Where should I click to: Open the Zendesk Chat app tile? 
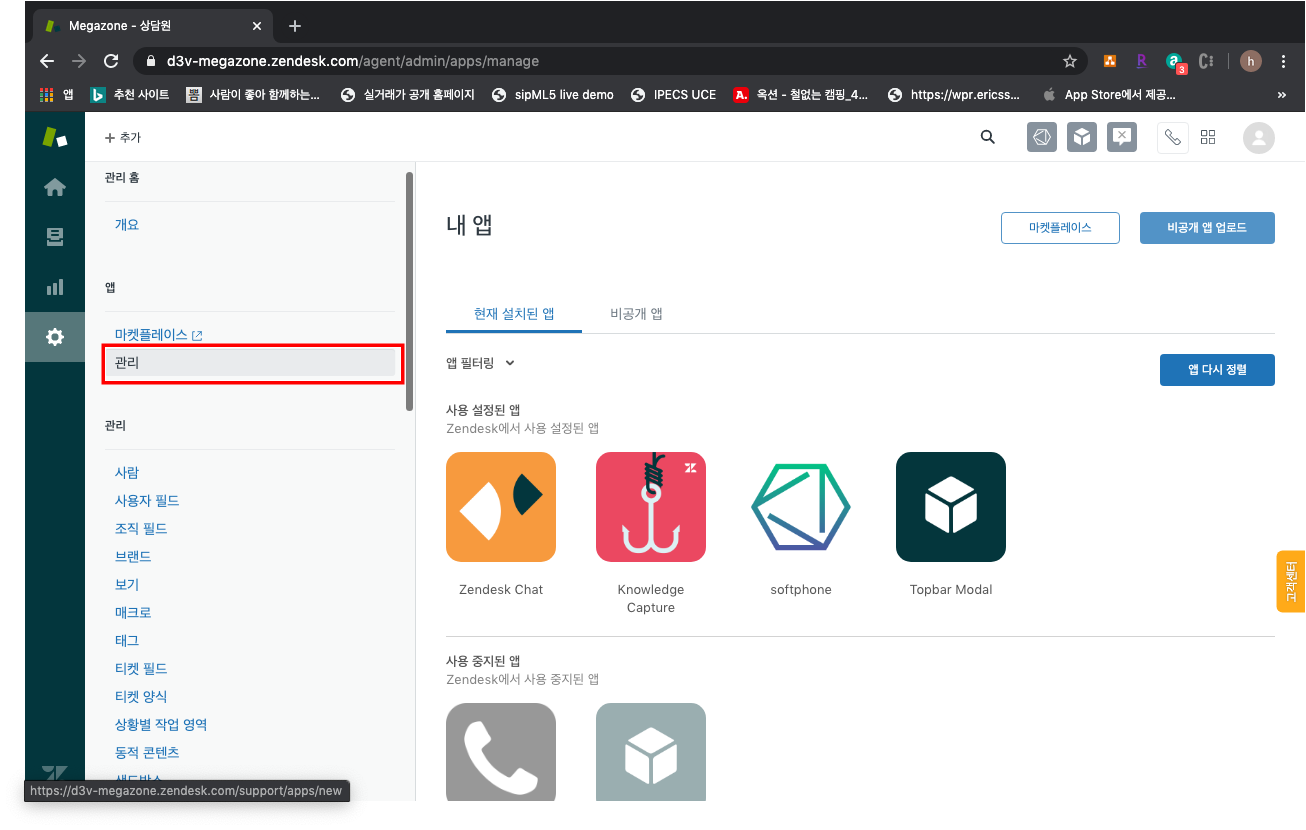pos(501,507)
